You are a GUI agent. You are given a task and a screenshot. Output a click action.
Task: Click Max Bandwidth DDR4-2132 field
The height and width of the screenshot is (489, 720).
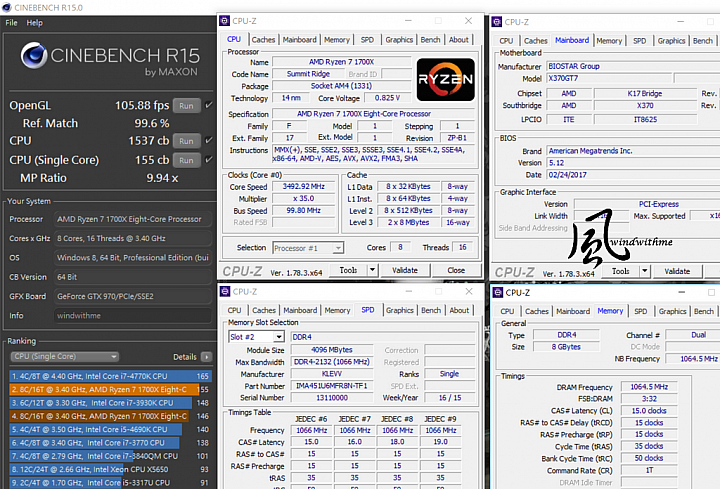332,362
